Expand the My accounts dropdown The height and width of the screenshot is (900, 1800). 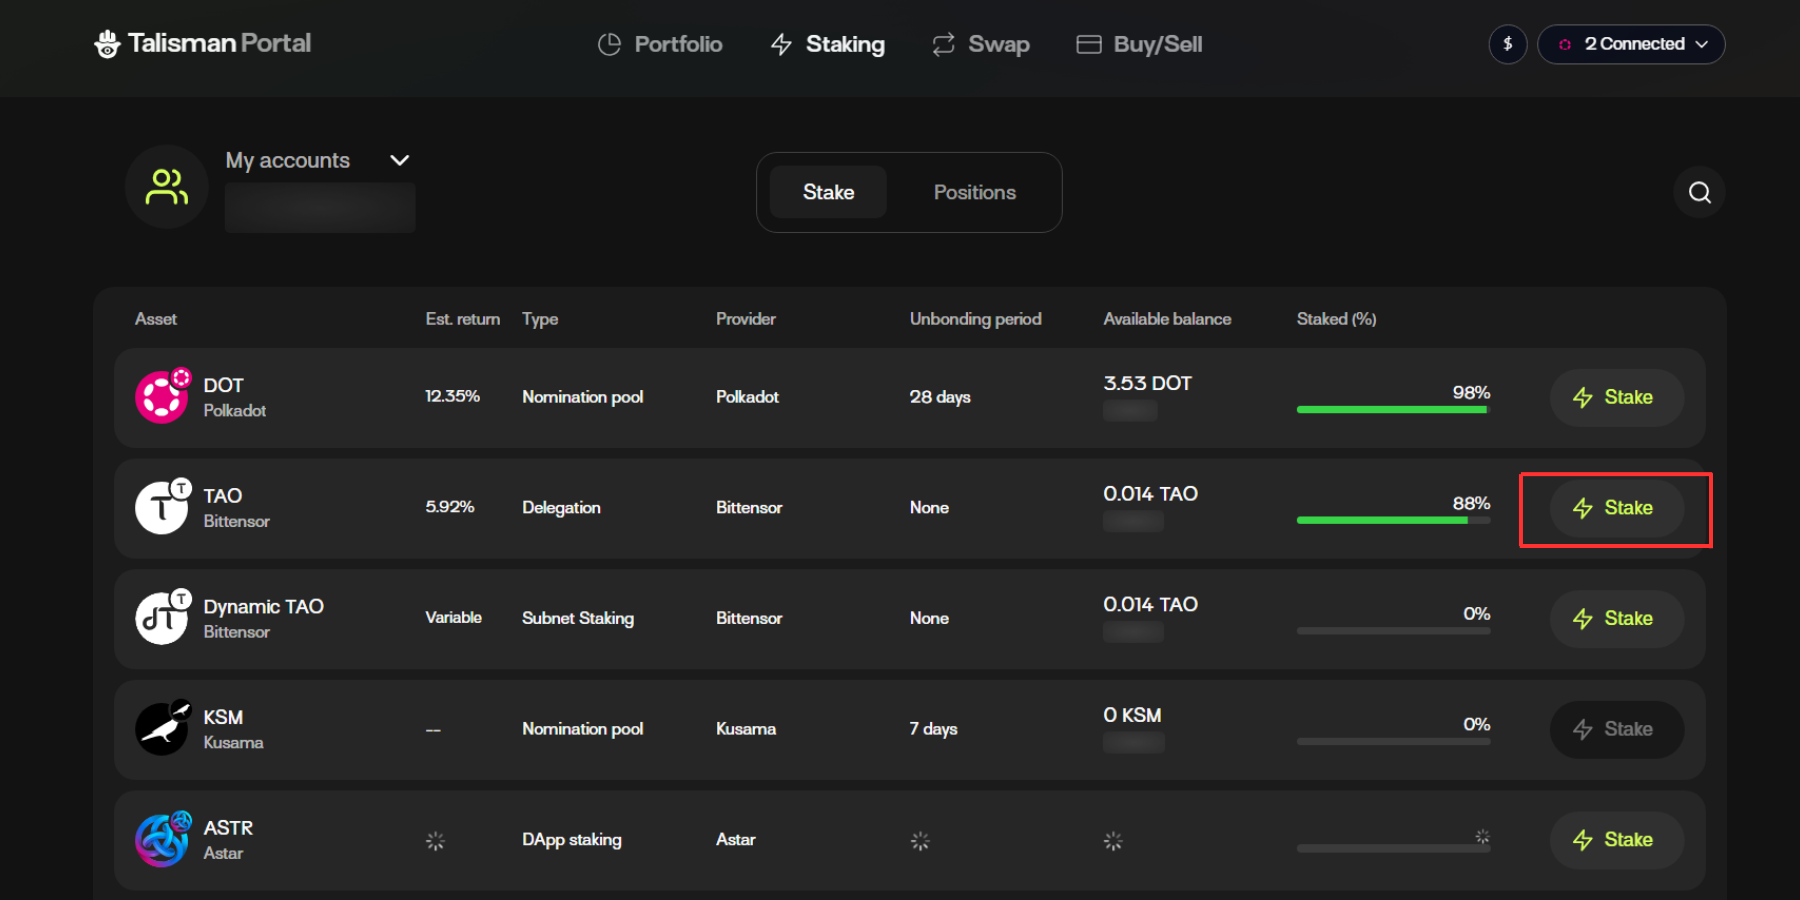click(399, 161)
